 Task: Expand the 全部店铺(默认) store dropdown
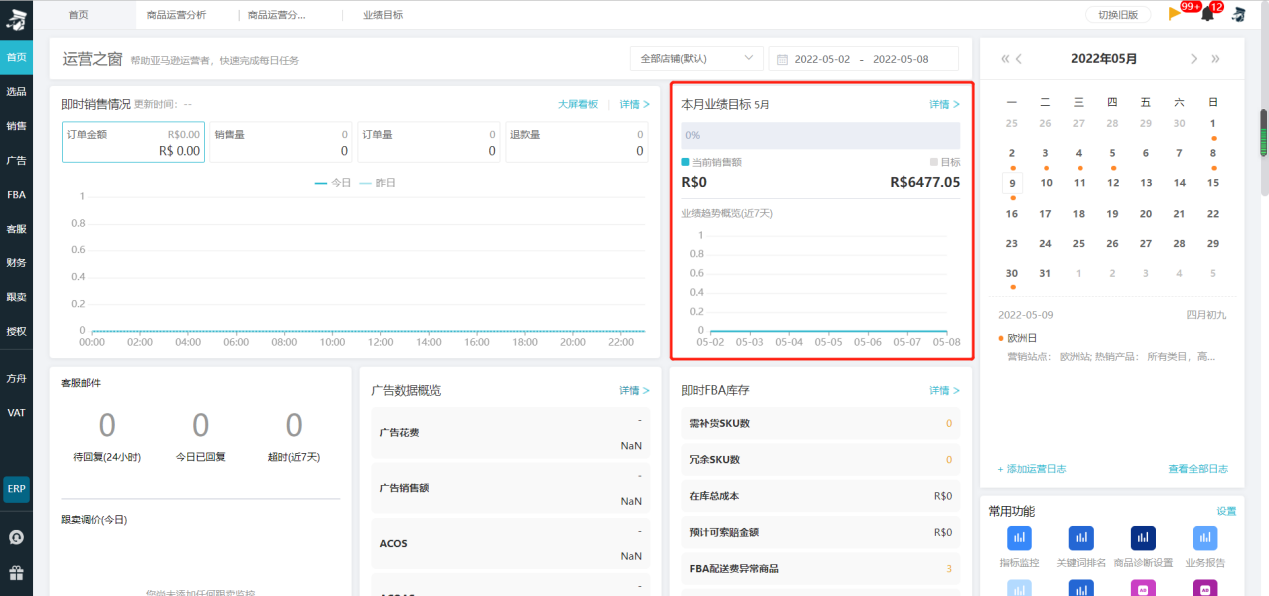[x=696, y=59]
